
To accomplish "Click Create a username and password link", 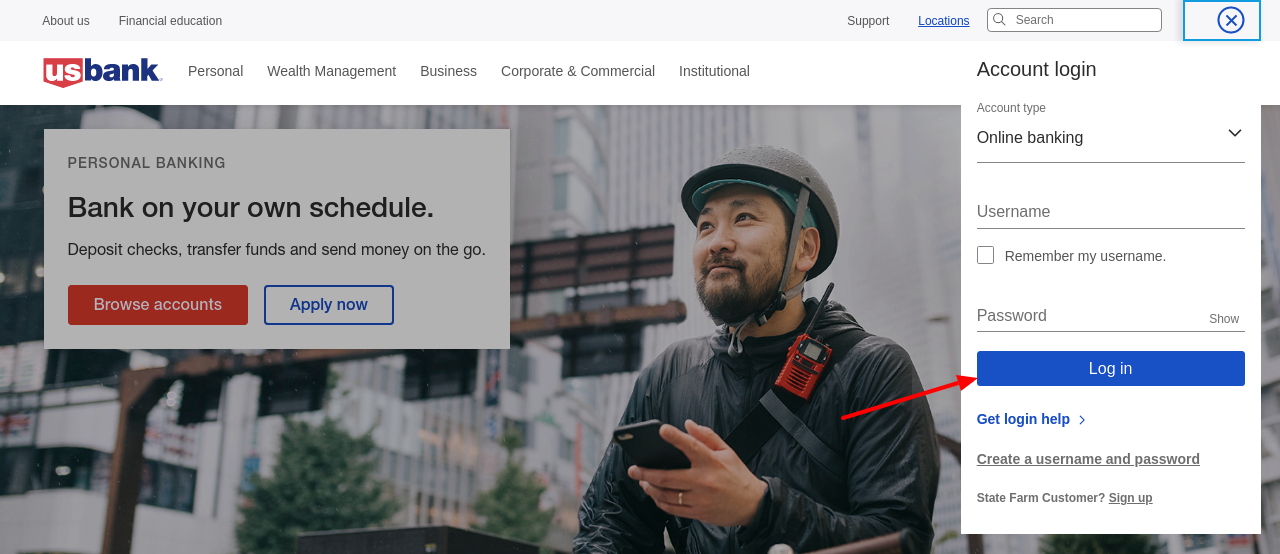I will 1088,459.
